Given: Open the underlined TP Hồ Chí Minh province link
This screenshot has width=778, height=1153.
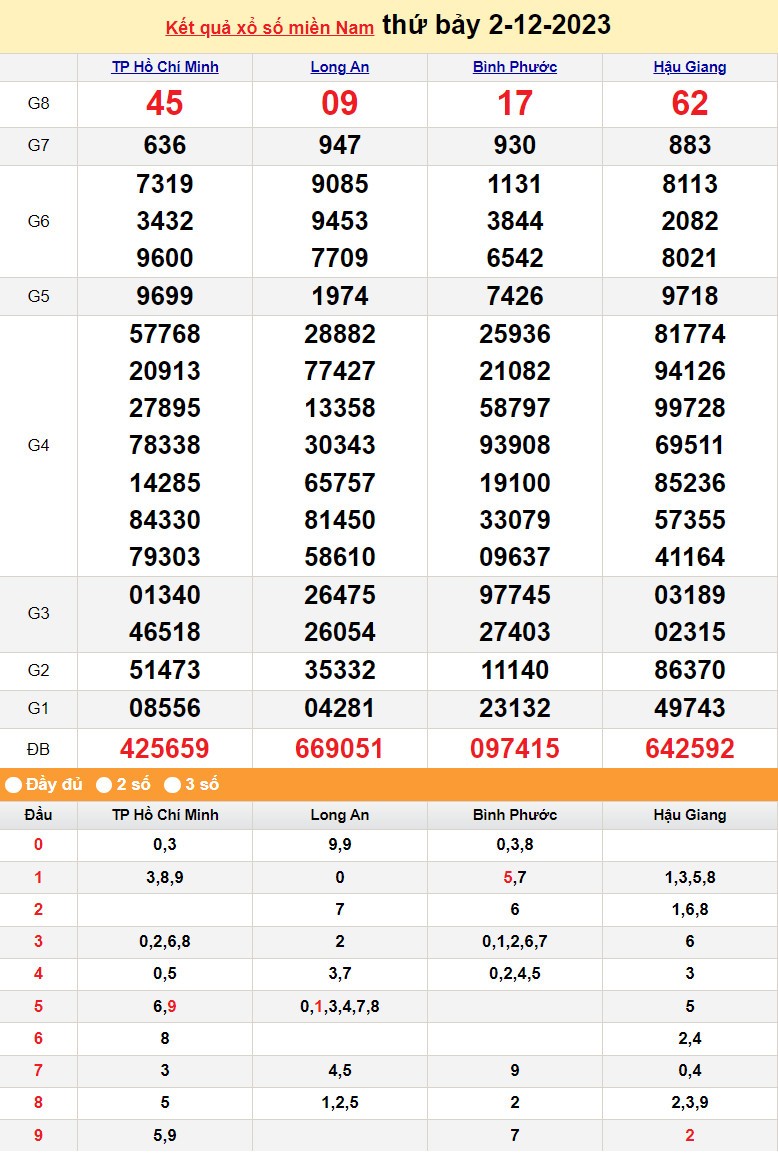Looking at the screenshot, I should point(165,67).
